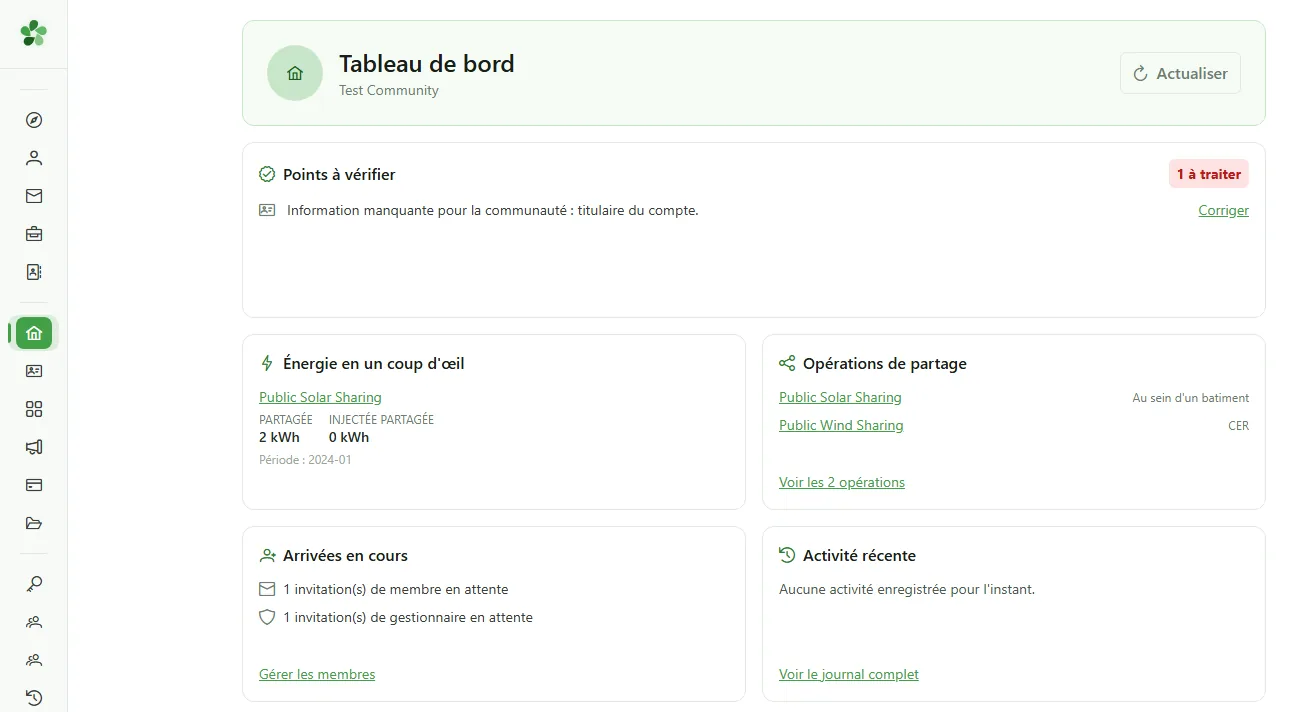Viewport: 1290px width, 712px height.
Task: Open the ID card icon in sidebar
Action: coord(34,371)
